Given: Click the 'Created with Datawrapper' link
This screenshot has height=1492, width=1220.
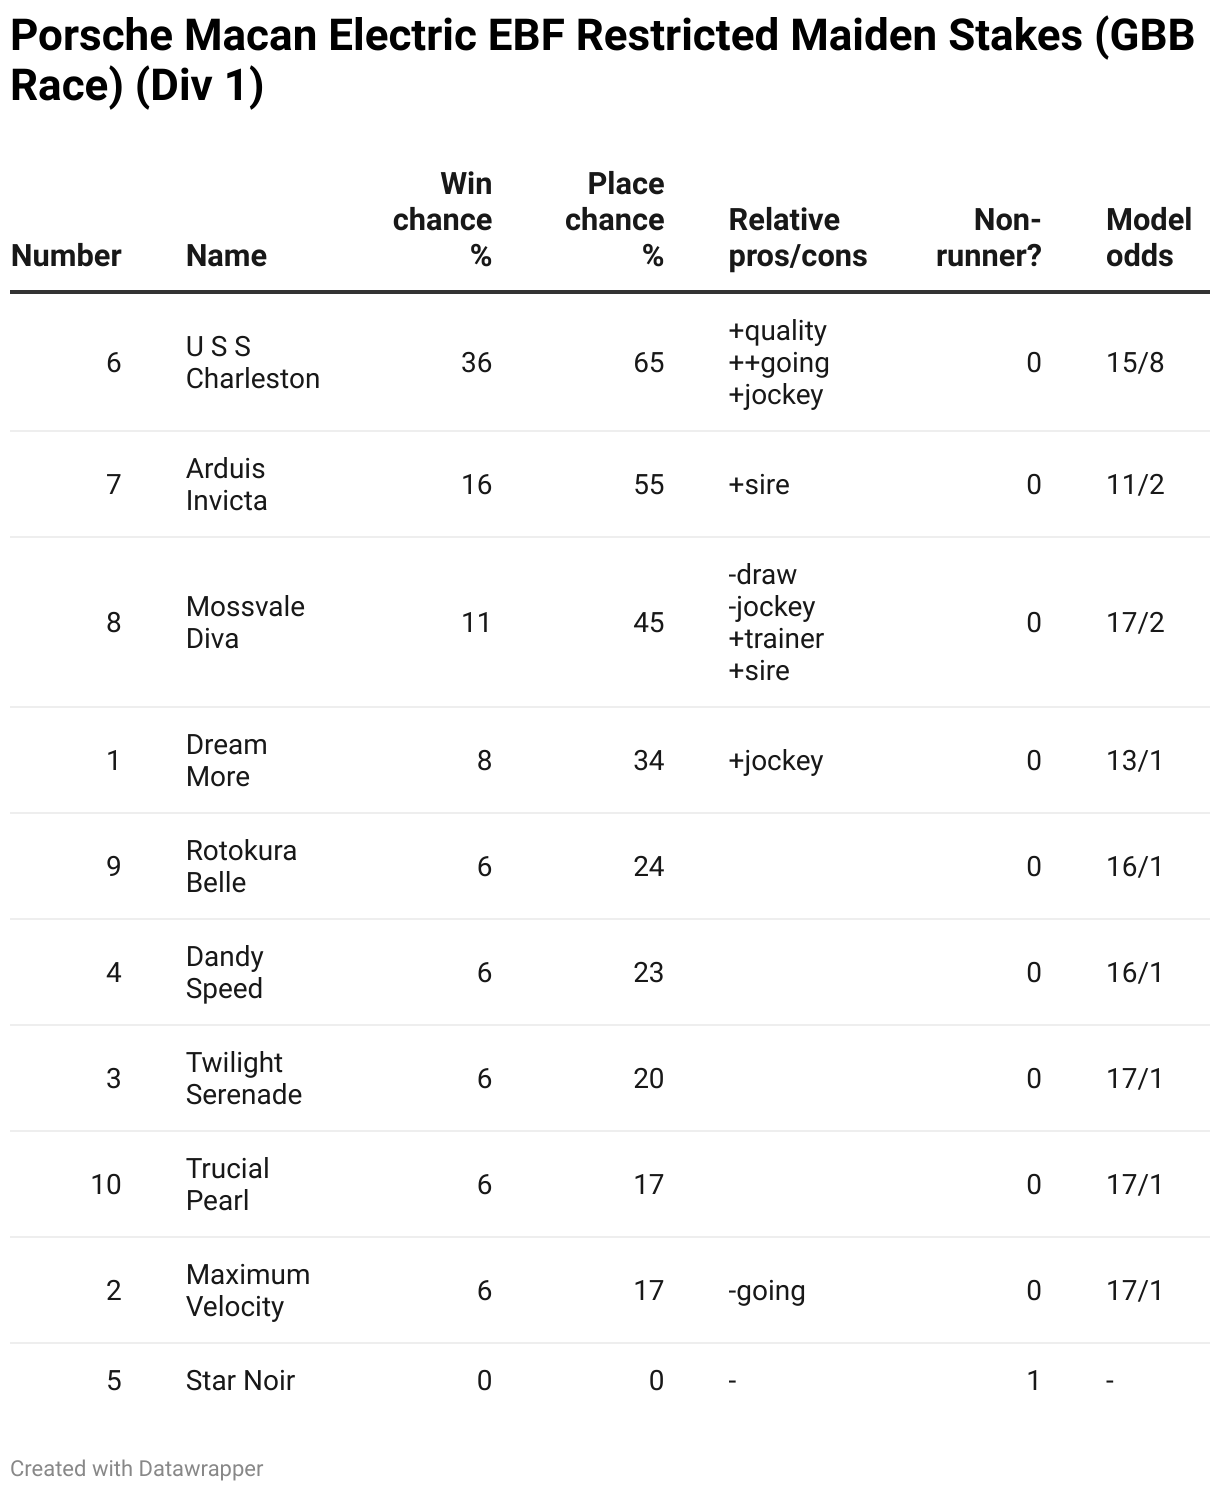Looking at the screenshot, I should coord(137,1468).
